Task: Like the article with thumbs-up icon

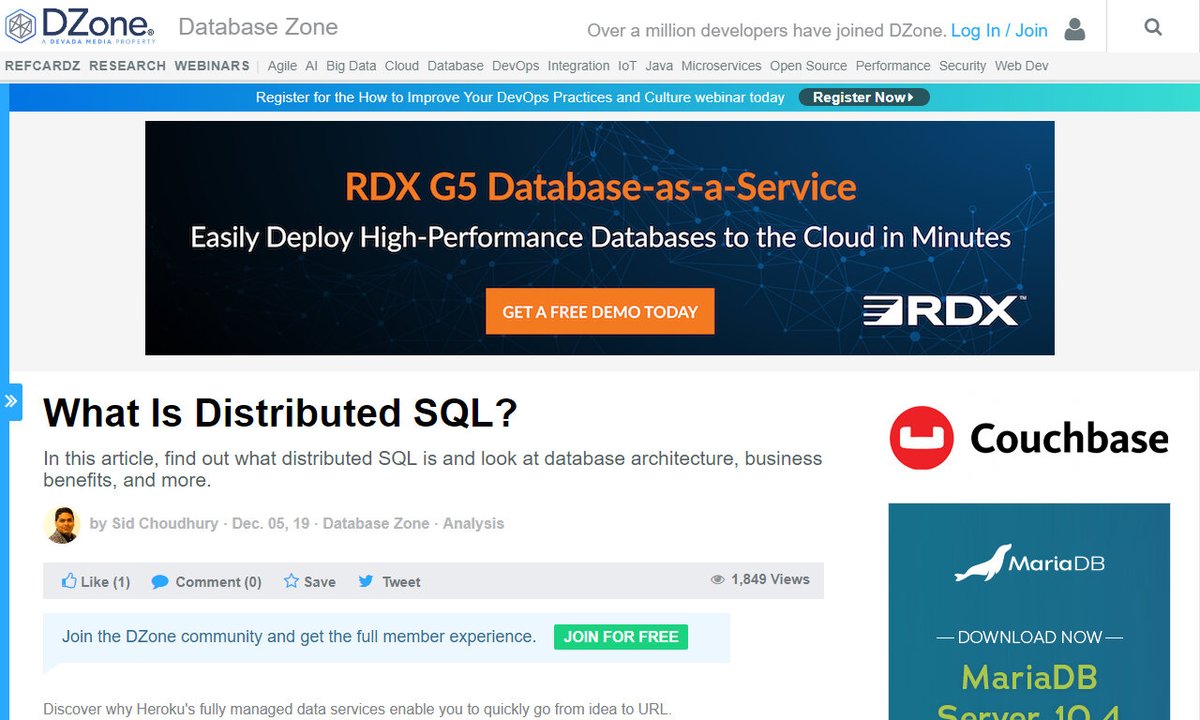Action: click(x=69, y=581)
